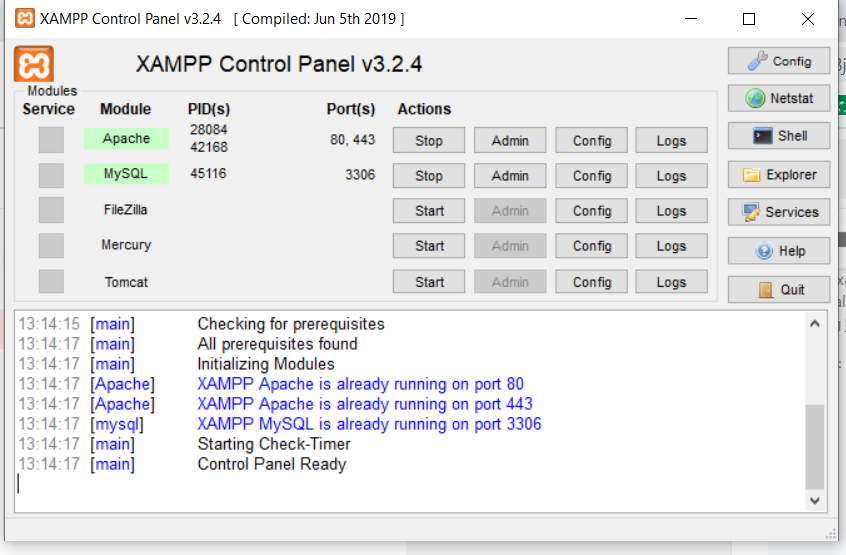Quit XAMPP using the door icon button
Viewport: 846px width, 555px height.
pos(779,290)
